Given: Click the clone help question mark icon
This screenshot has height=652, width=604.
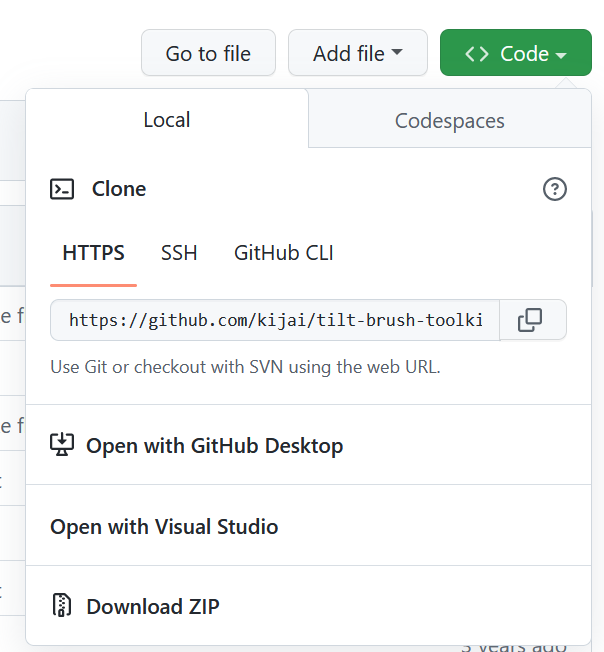Looking at the screenshot, I should click(x=554, y=189).
